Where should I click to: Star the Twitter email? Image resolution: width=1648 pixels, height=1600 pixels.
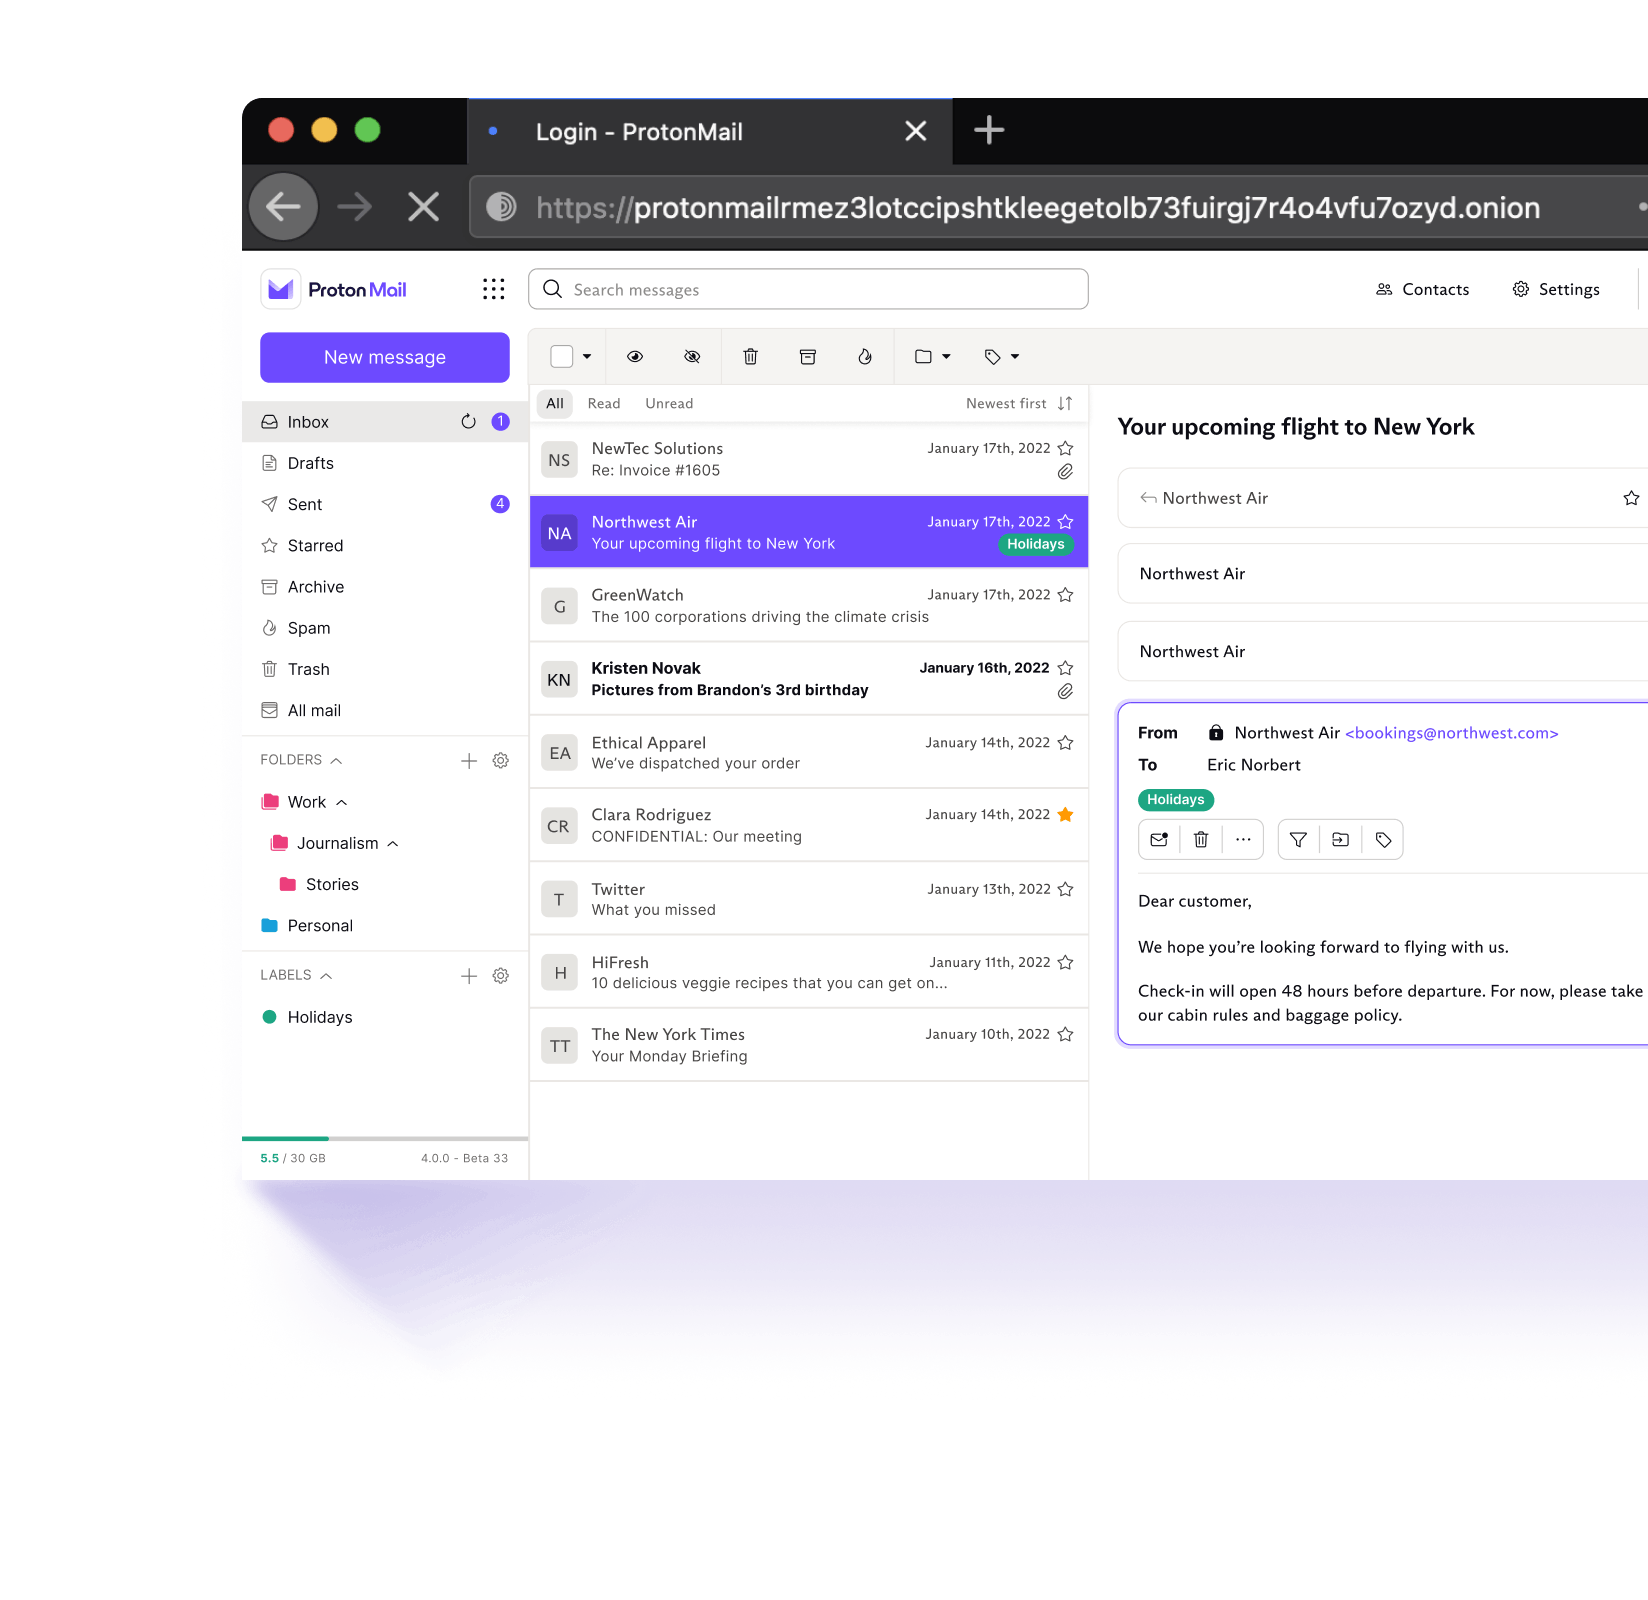pos(1066,890)
